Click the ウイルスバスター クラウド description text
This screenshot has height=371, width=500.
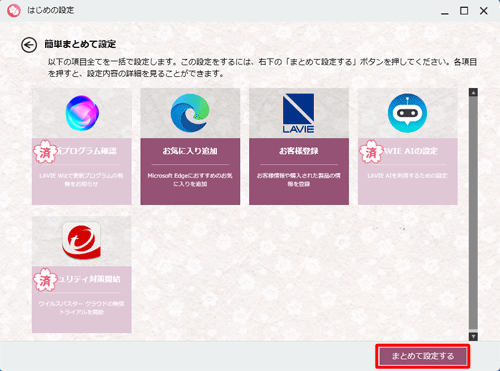coord(82,308)
